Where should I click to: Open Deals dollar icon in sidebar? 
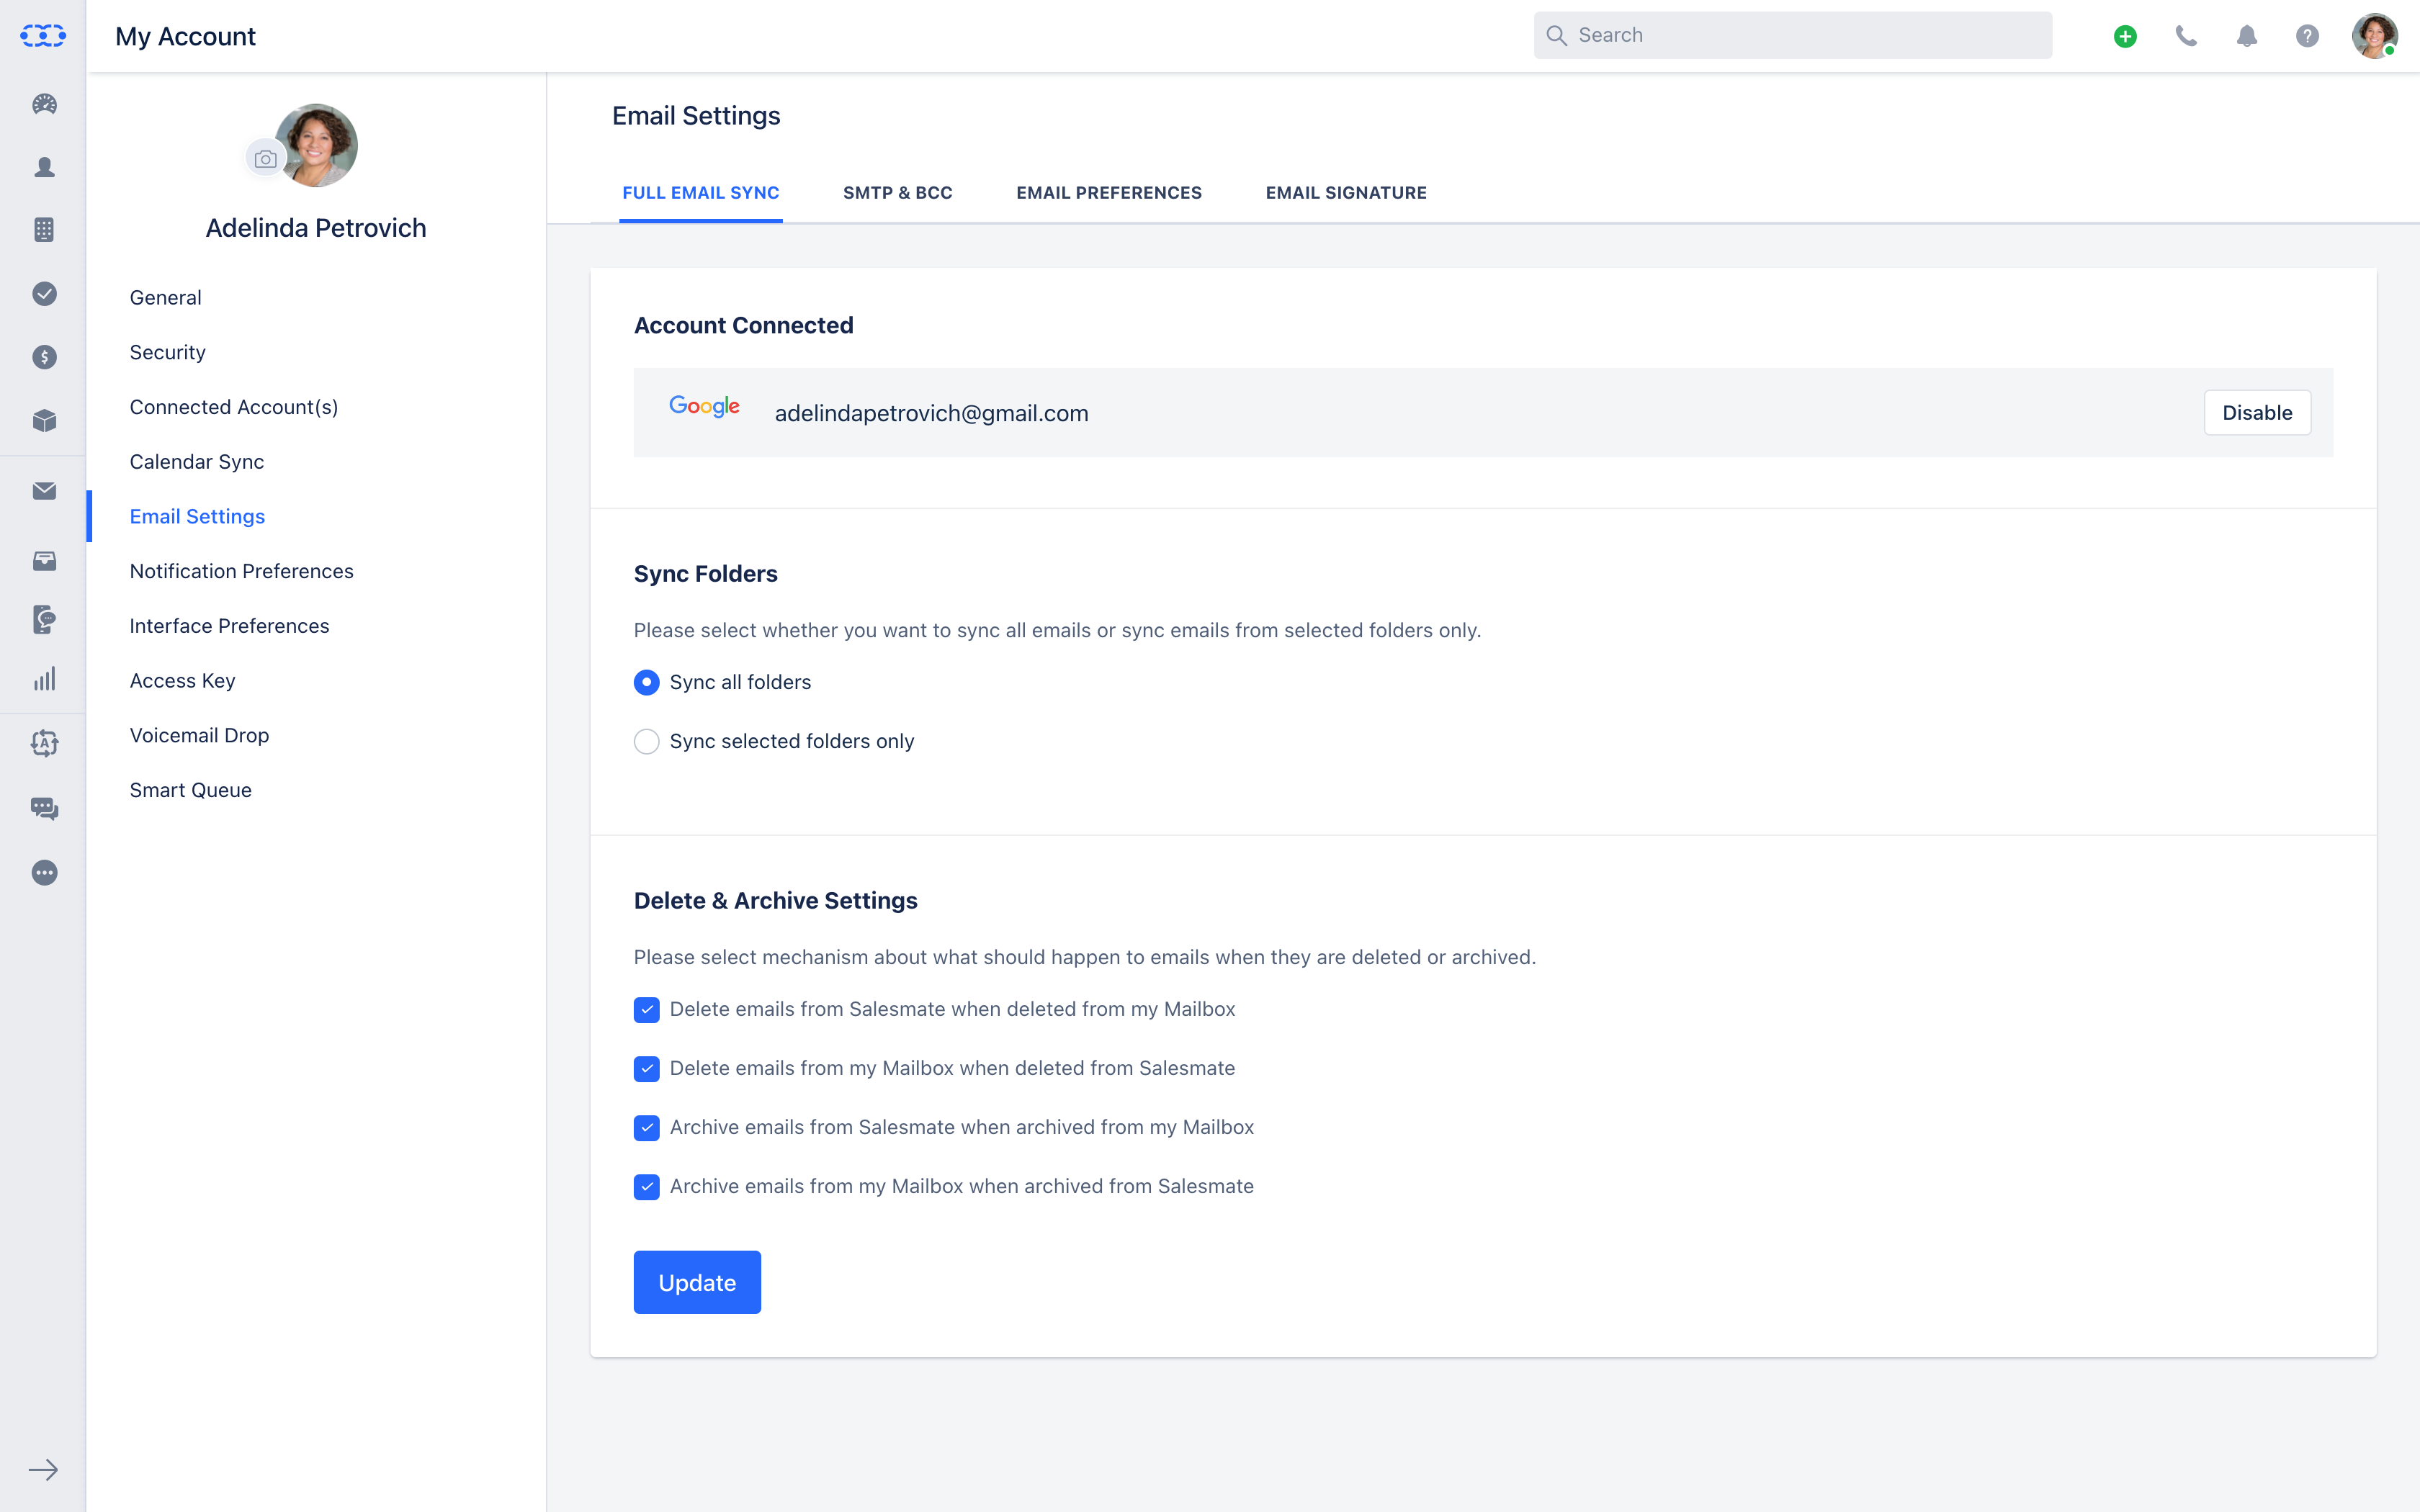tap(44, 357)
